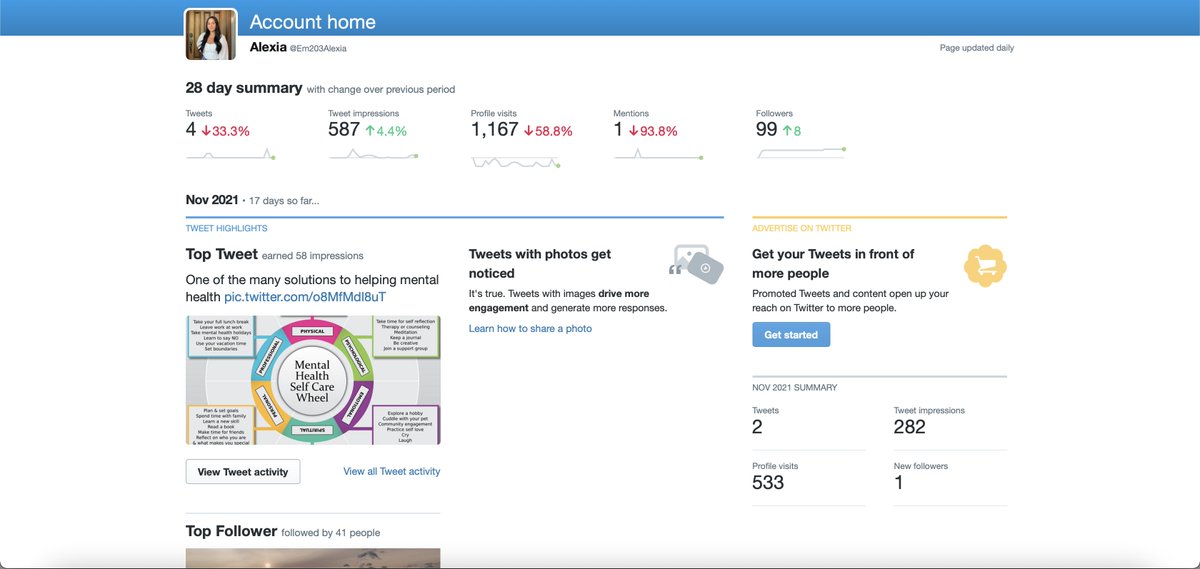The width and height of the screenshot is (1200, 569).
Task: Open View all Tweet activity link
Action: (x=391, y=471)
